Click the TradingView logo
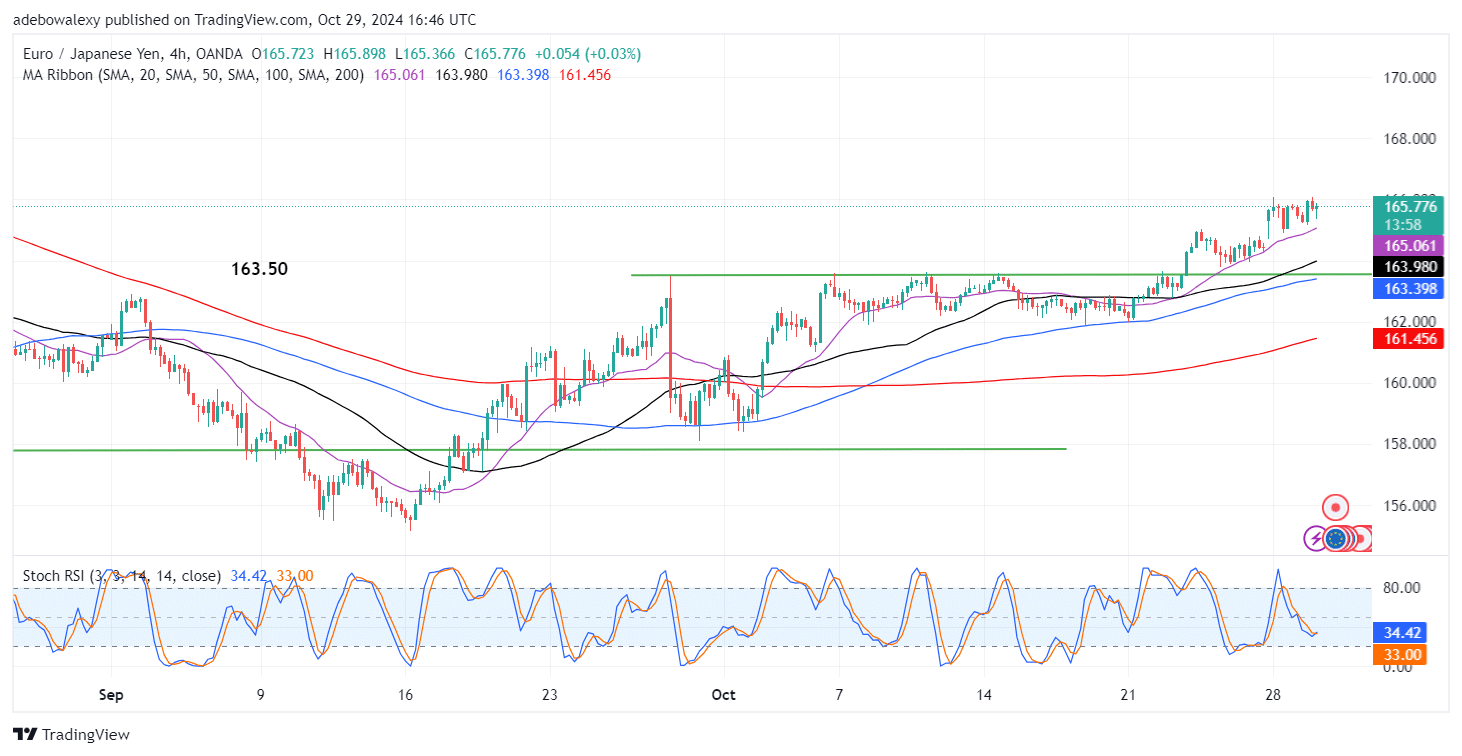 (x=72, y=735)
